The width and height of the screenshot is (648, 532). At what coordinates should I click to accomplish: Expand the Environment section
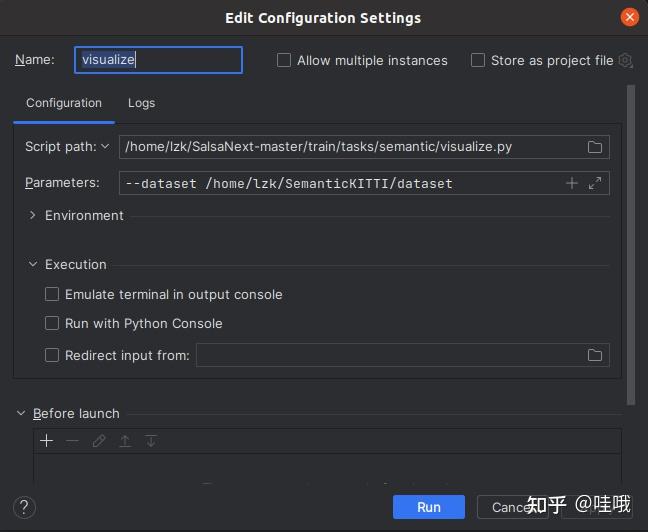33,215
